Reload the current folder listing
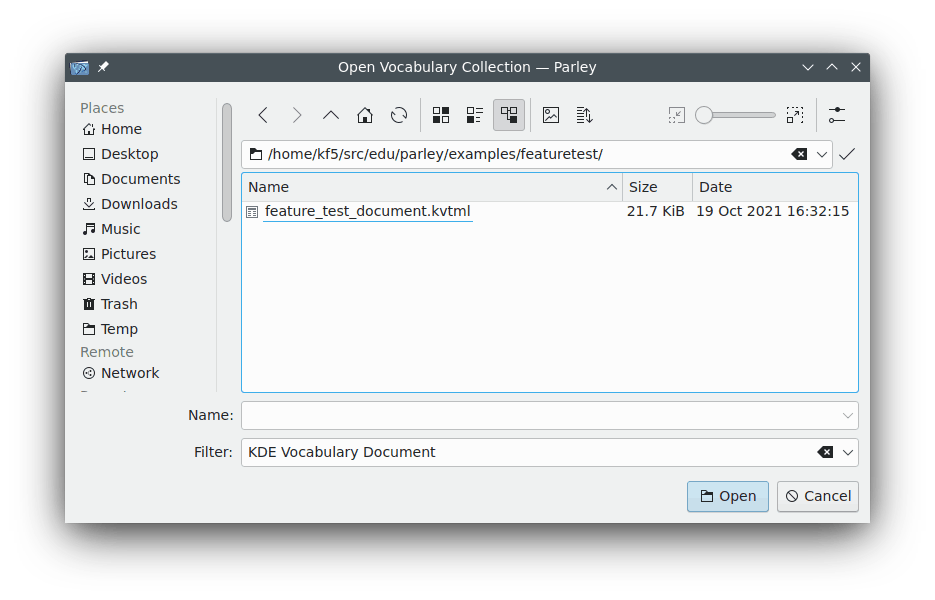 pyautogui.click(x=399, y=115)
